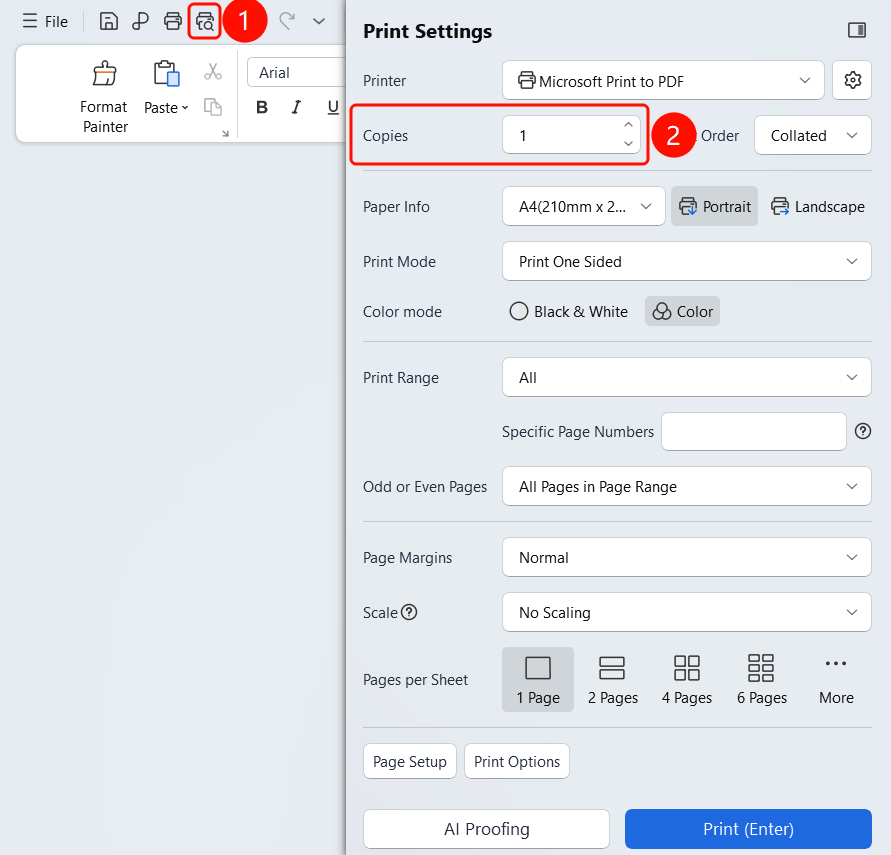This screenshot has width=891, height=855.
Task: Click the Save icon in the toolbar
Action: pyautogui.click(x=109, y=22)
